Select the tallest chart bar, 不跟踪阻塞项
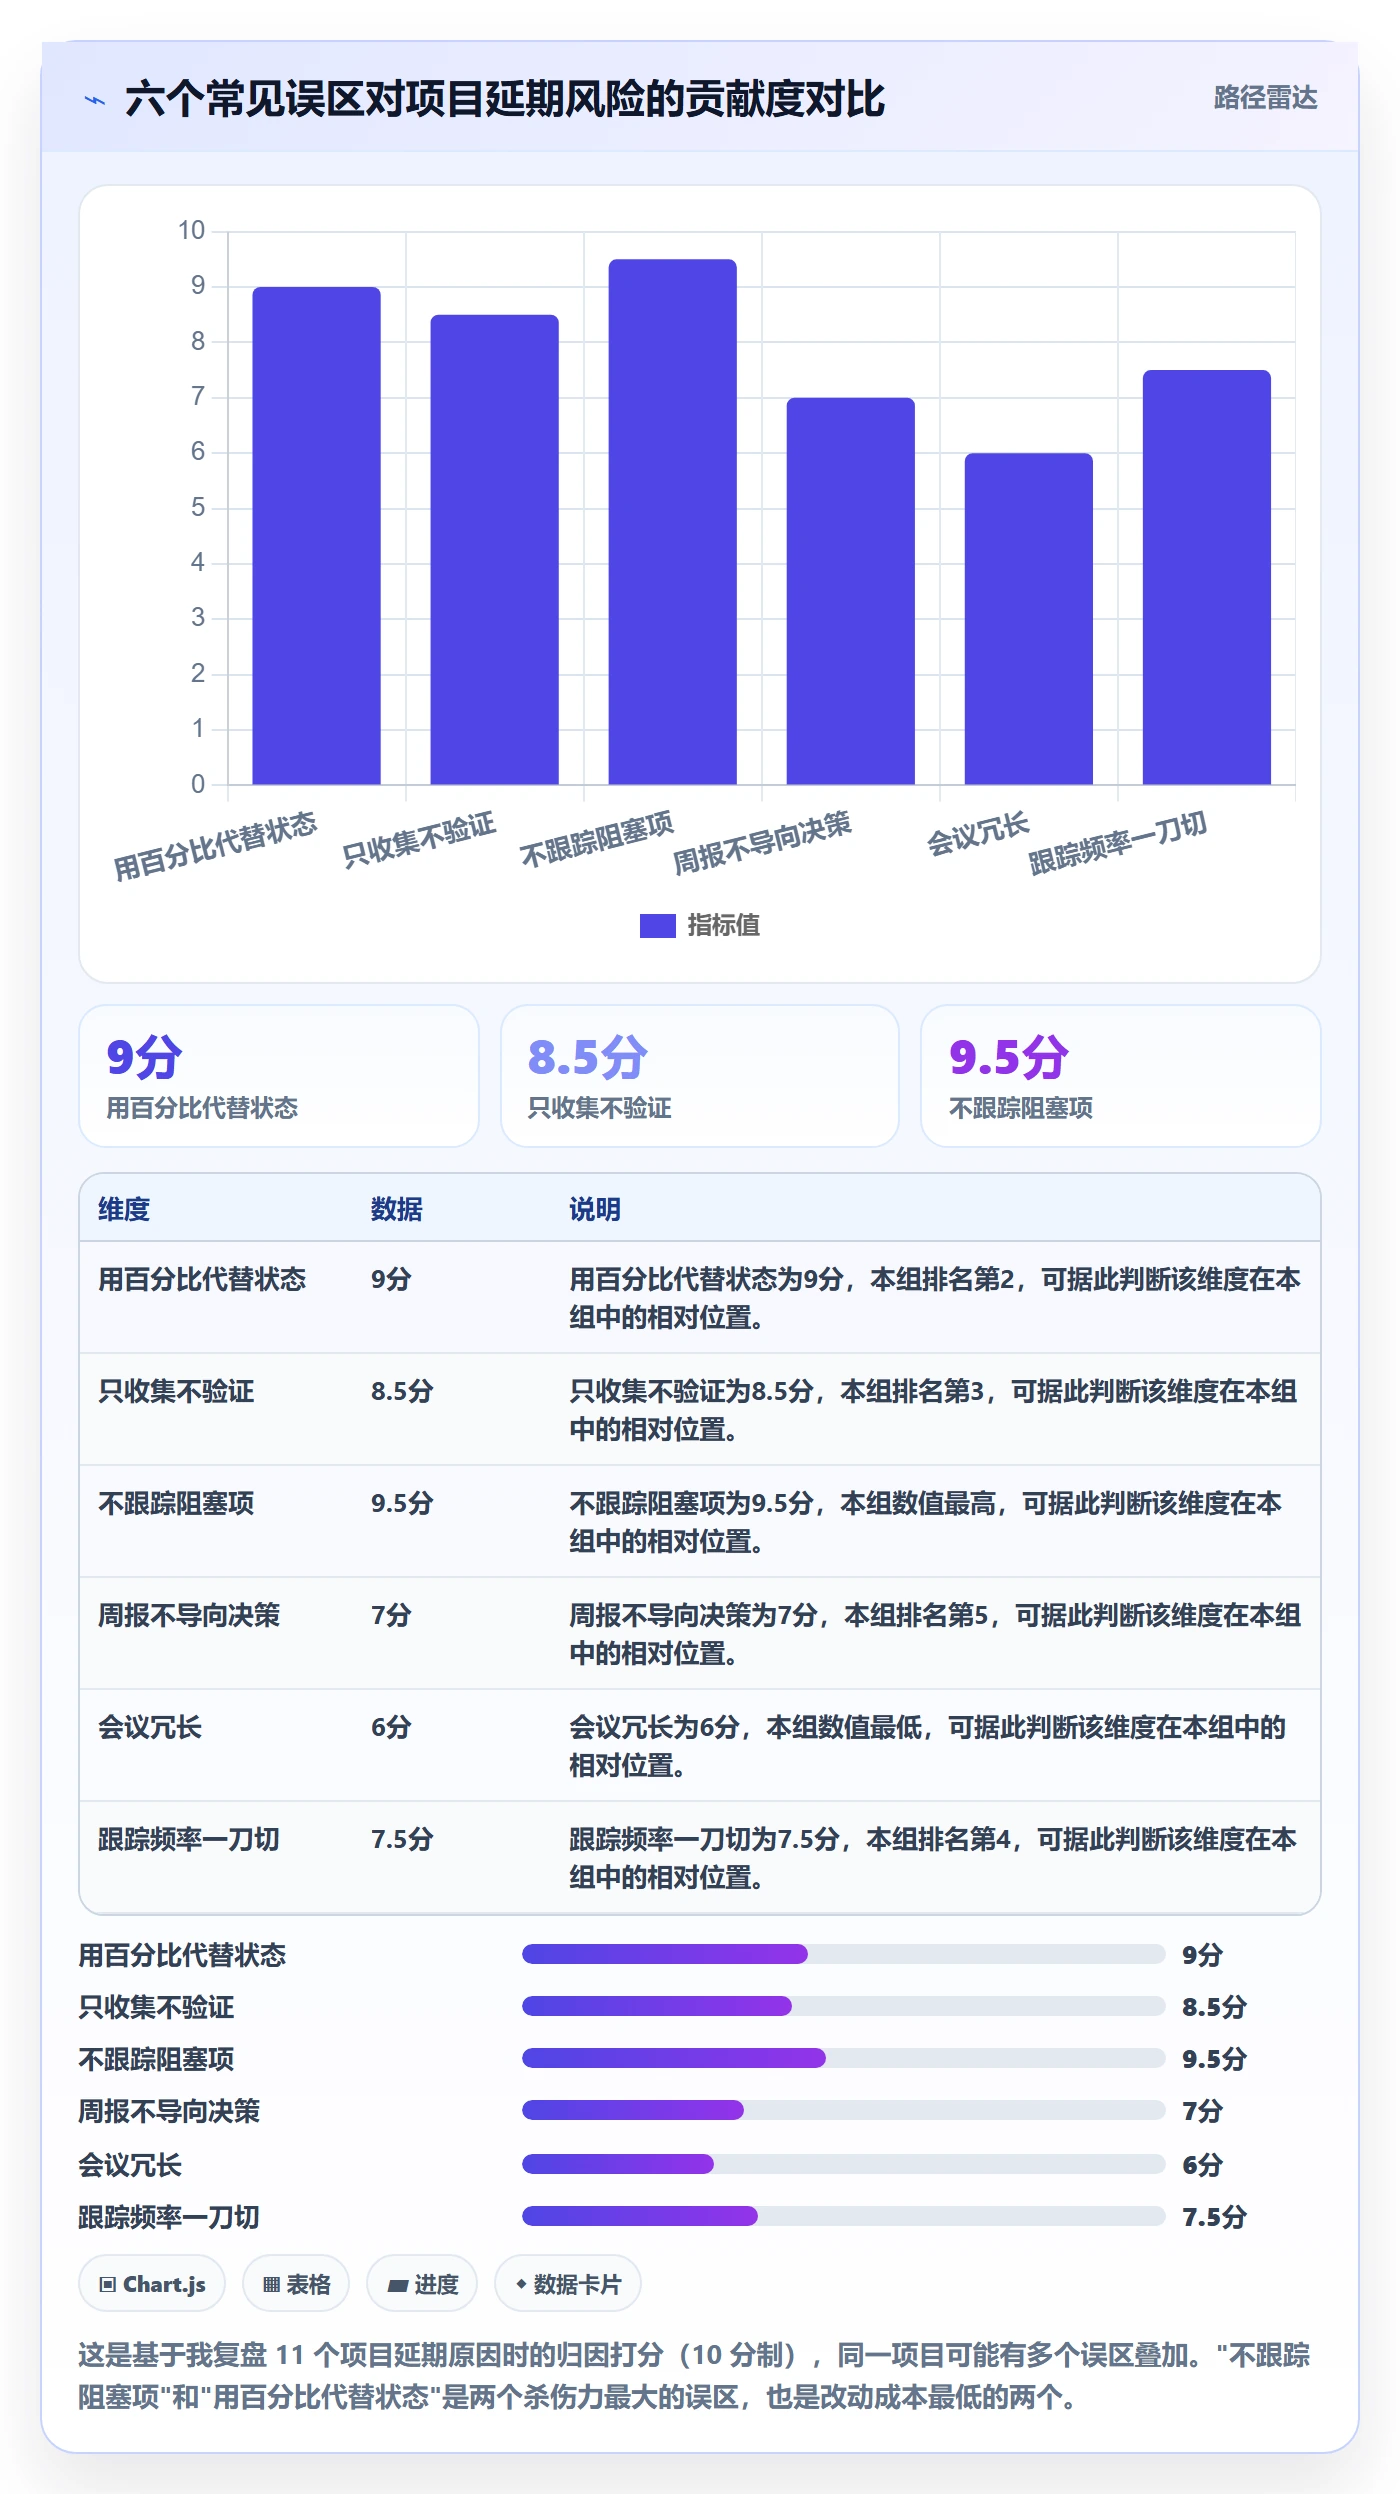The height and width of the screenshot is (2494, 1400). (672, 521)
